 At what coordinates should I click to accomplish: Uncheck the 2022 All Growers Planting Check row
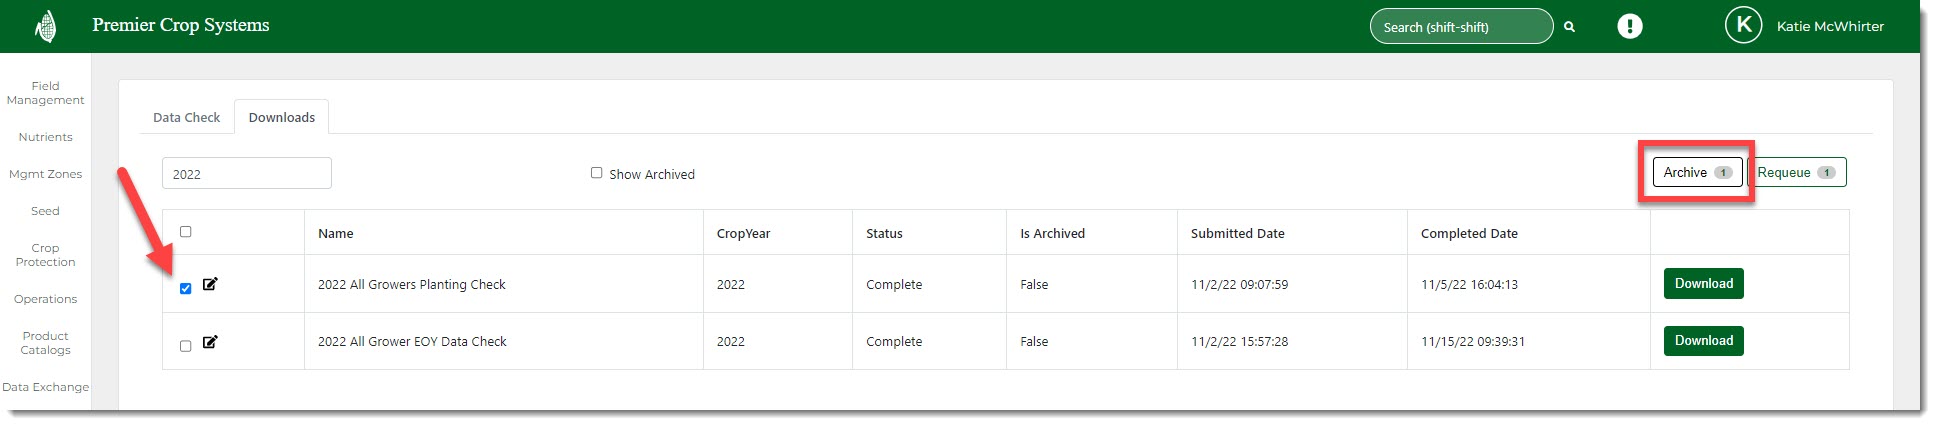point(185,288)
